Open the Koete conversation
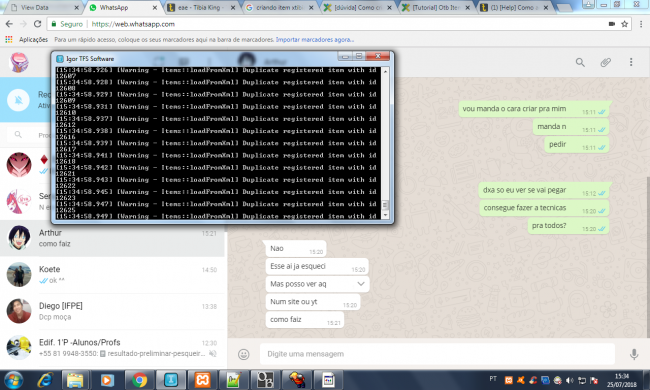The image size is (650, 390). pos(112,275)
